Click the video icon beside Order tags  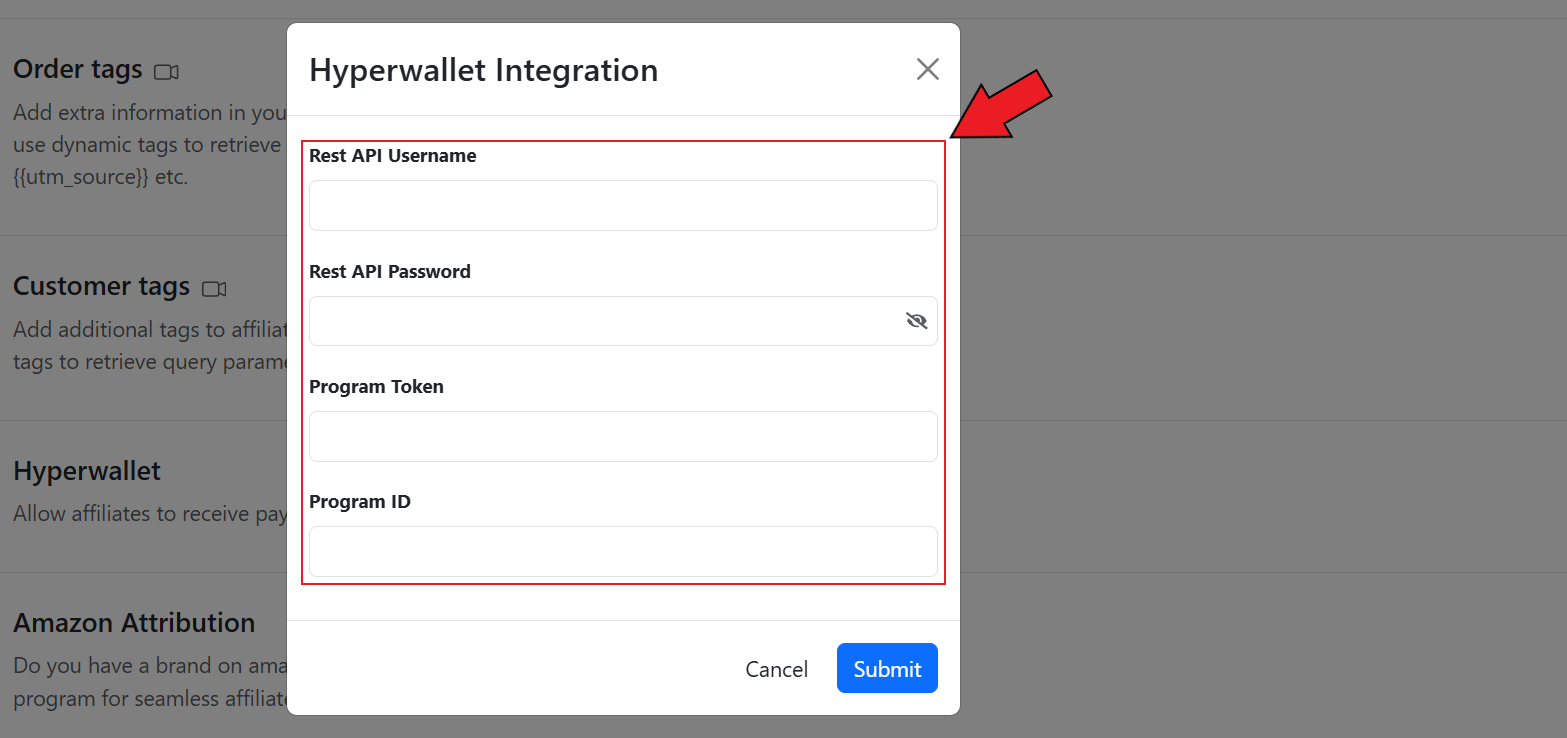click(166, 72)
